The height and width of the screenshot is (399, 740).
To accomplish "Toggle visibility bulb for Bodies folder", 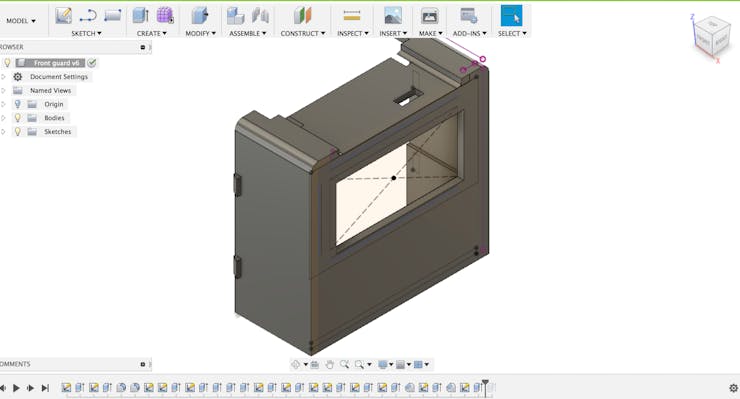I will coord(17,118).
